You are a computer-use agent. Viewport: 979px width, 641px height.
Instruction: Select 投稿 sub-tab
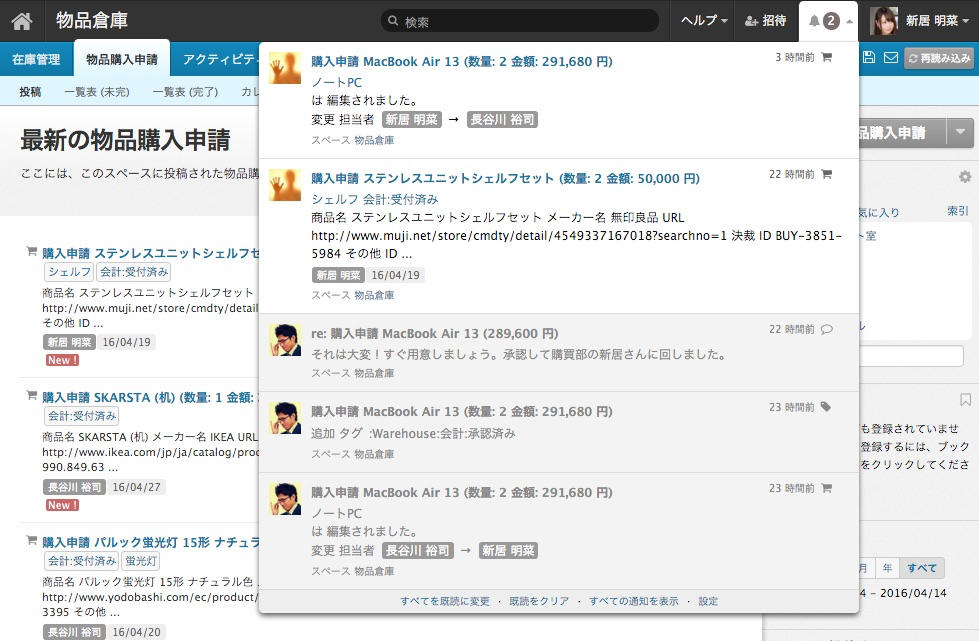(30, 92)
